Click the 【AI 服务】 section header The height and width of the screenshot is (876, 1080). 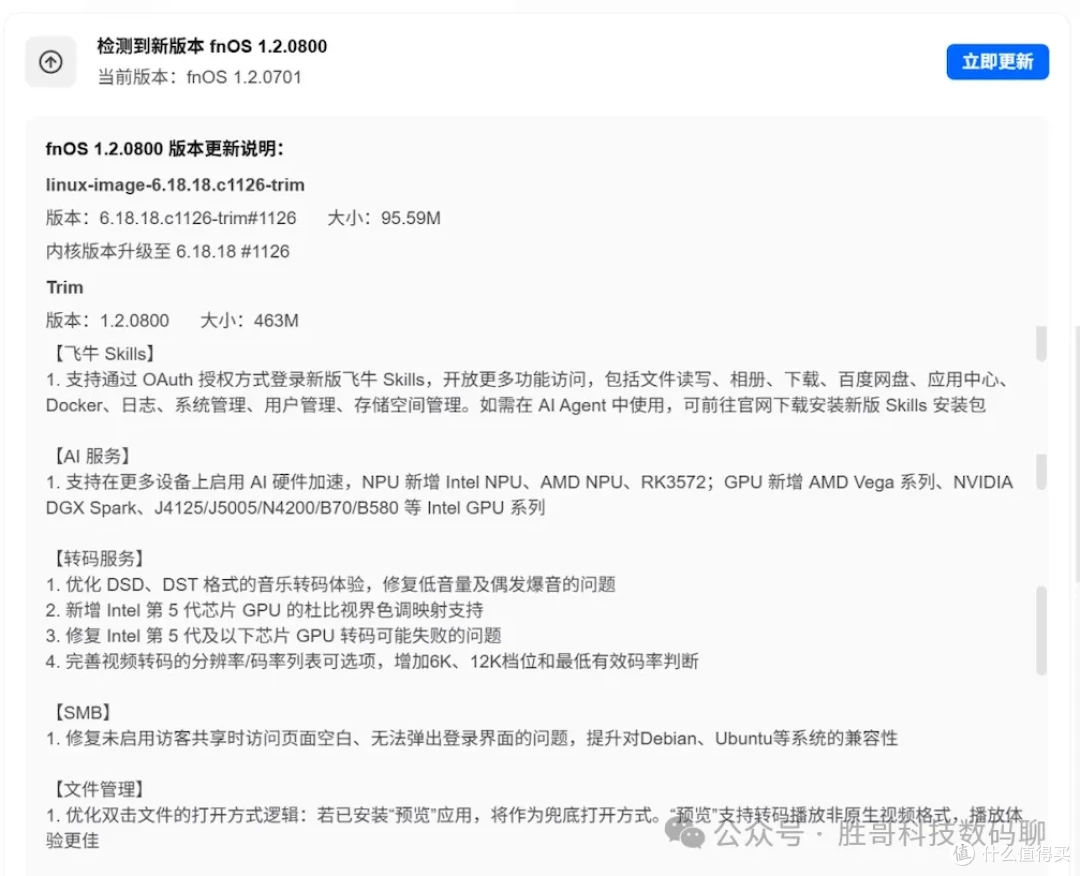90,456
